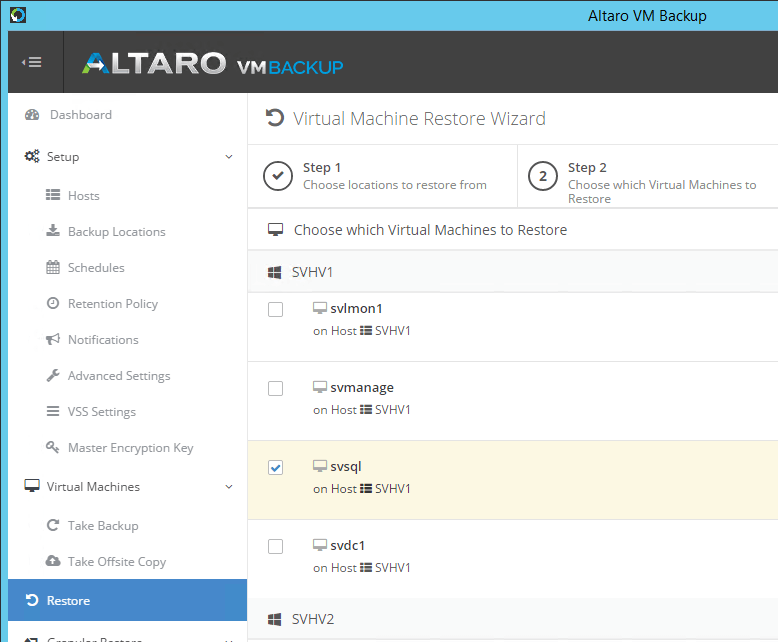Click the Notifications megaphone icon

coord(53,339)
